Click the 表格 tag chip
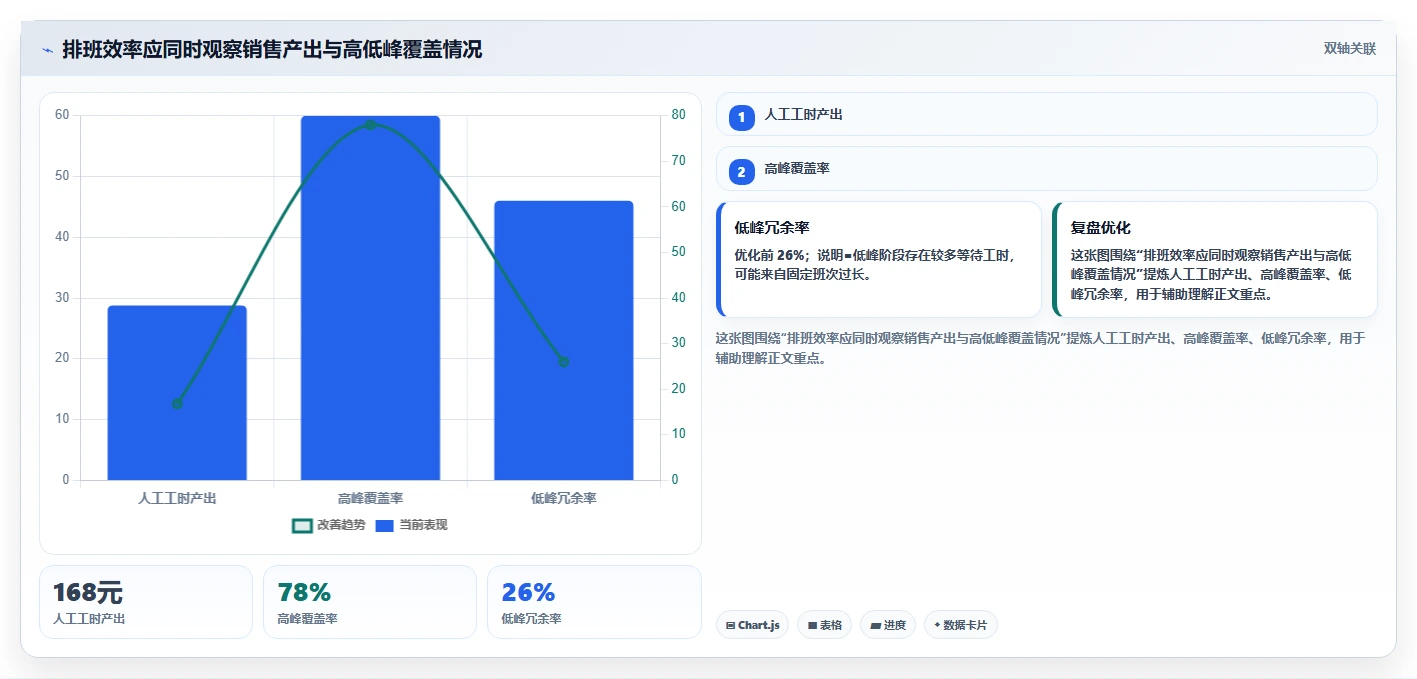Image resolution: width=1417 pixels, height=679 pixels. pos(825,625)
